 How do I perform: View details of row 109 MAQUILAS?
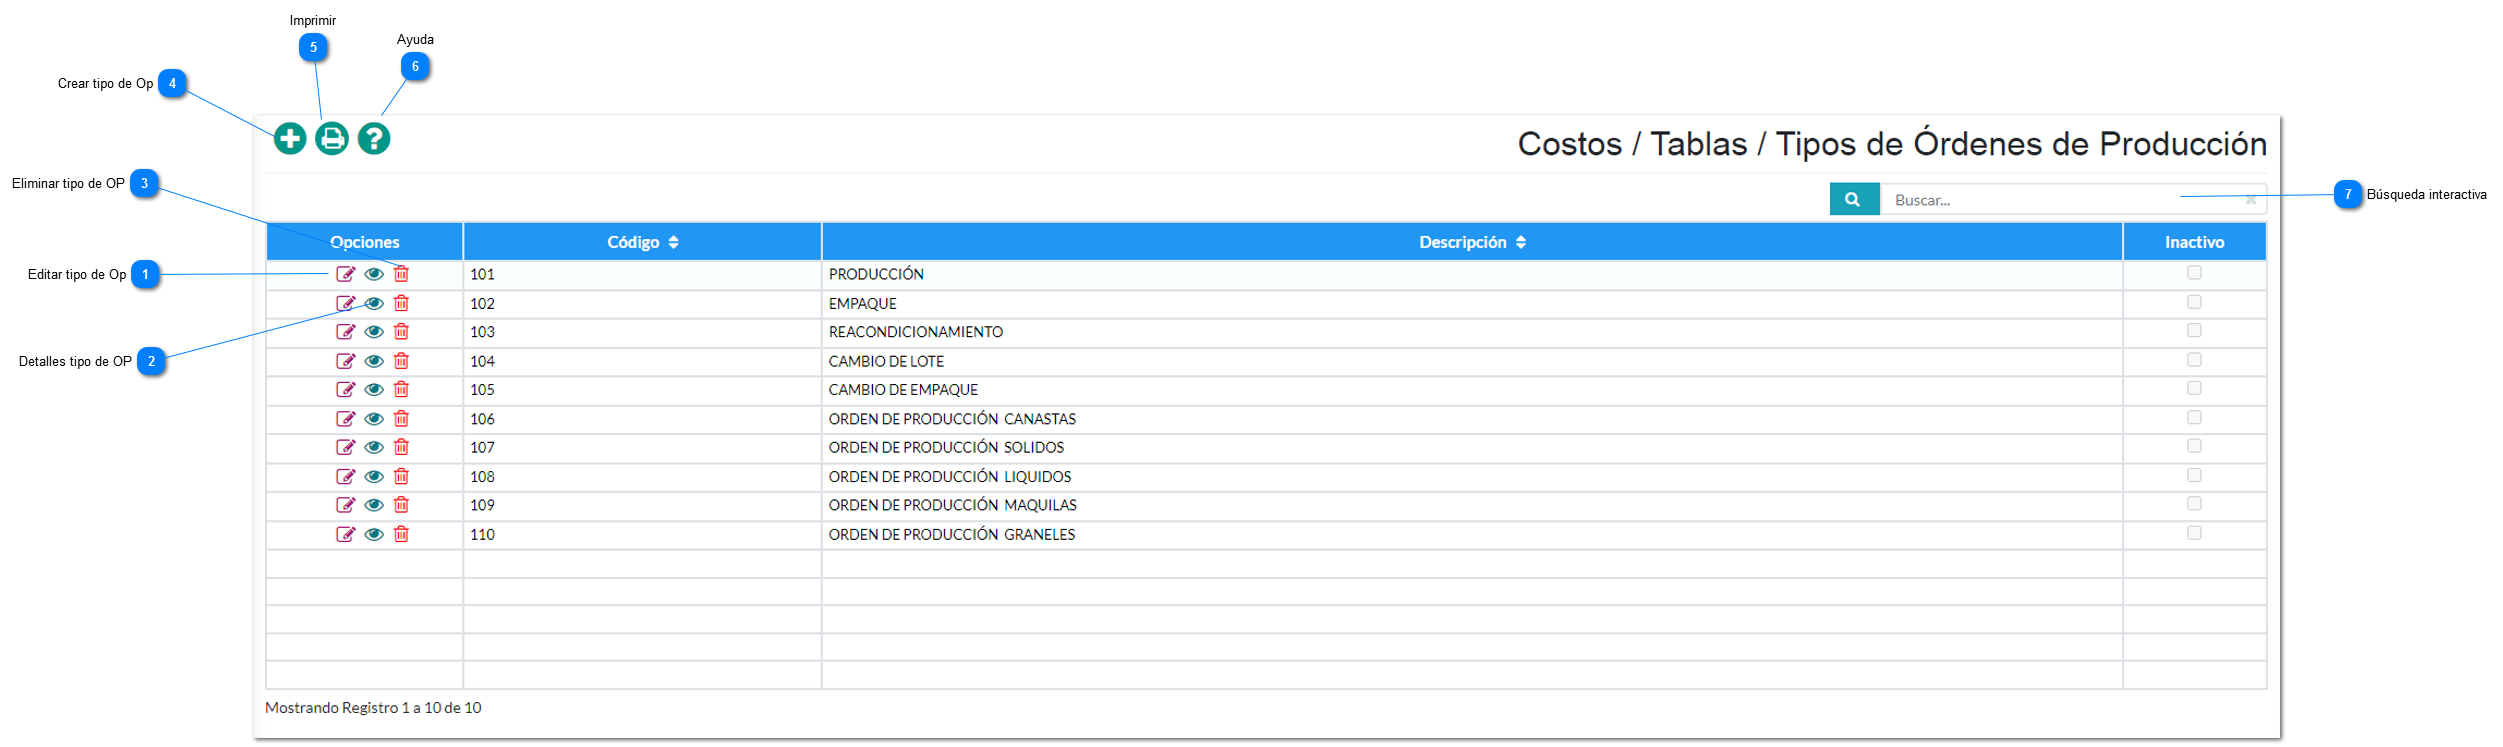coord(374,505)
